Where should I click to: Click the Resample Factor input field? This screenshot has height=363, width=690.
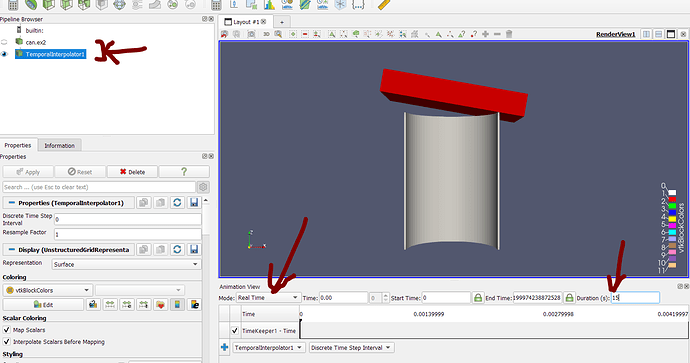pos(128,235)
